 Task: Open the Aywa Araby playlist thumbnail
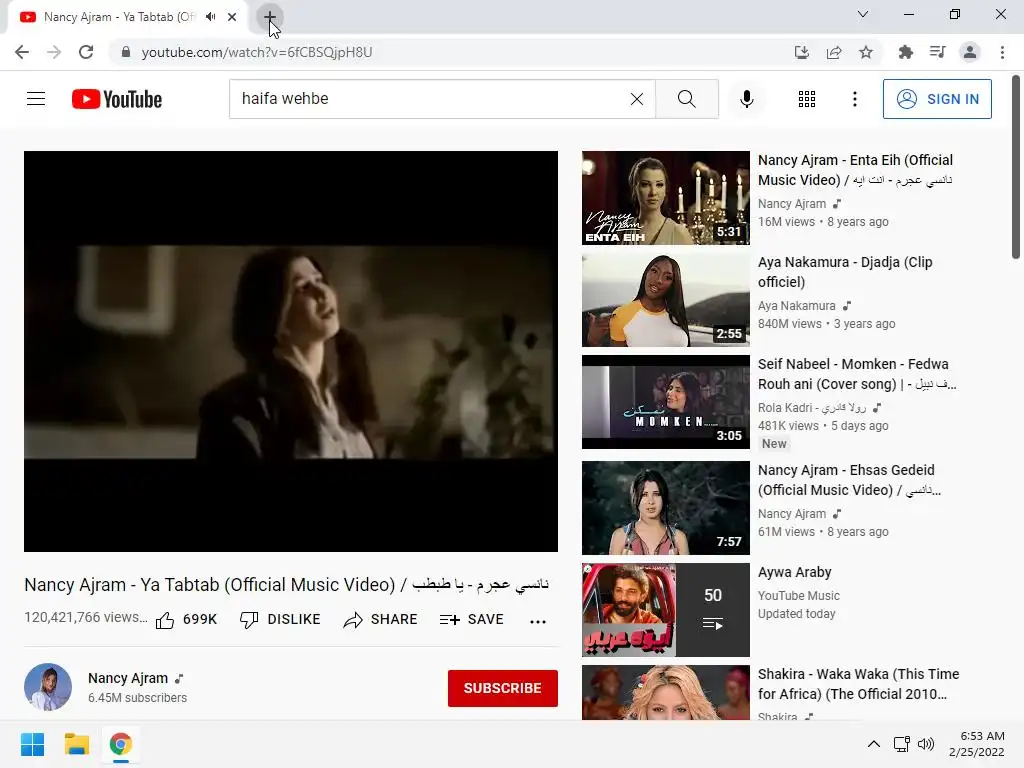(665, 610)
